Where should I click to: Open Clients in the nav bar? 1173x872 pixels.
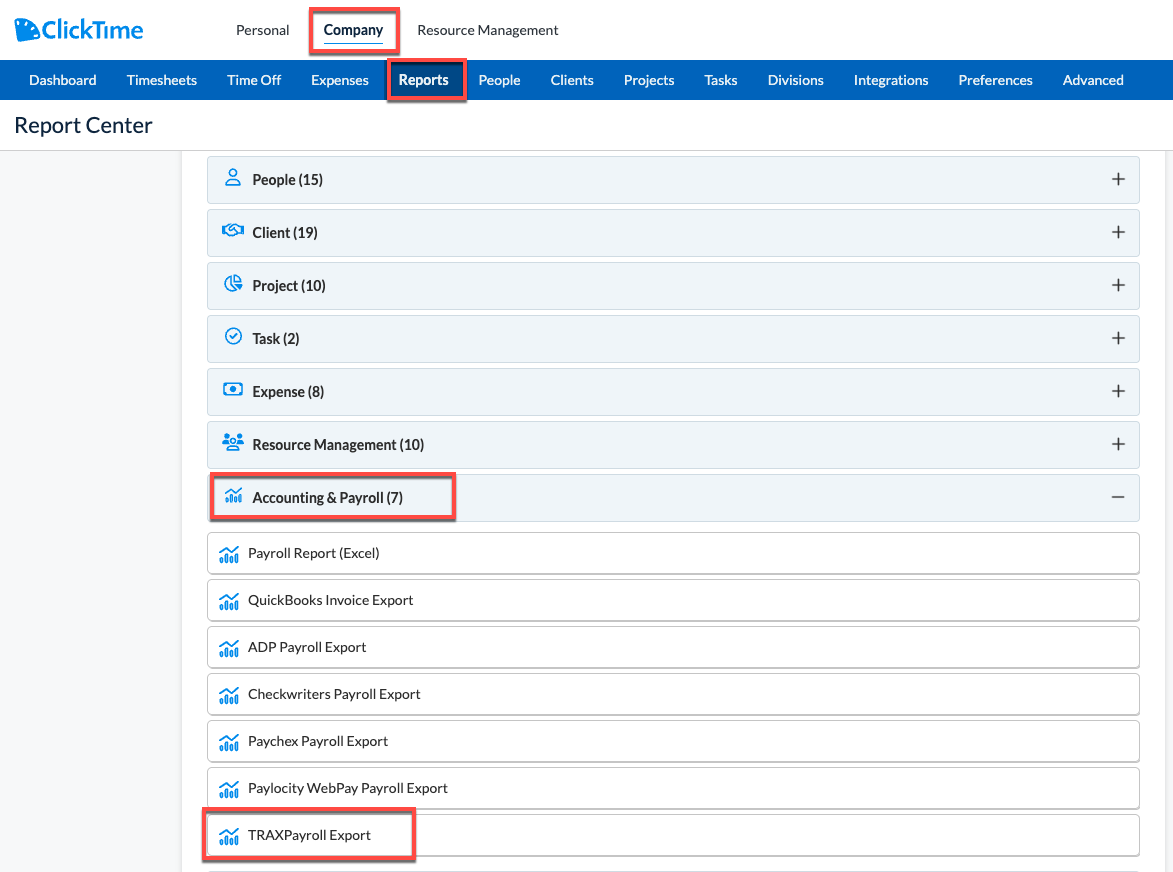click(572, 80)
